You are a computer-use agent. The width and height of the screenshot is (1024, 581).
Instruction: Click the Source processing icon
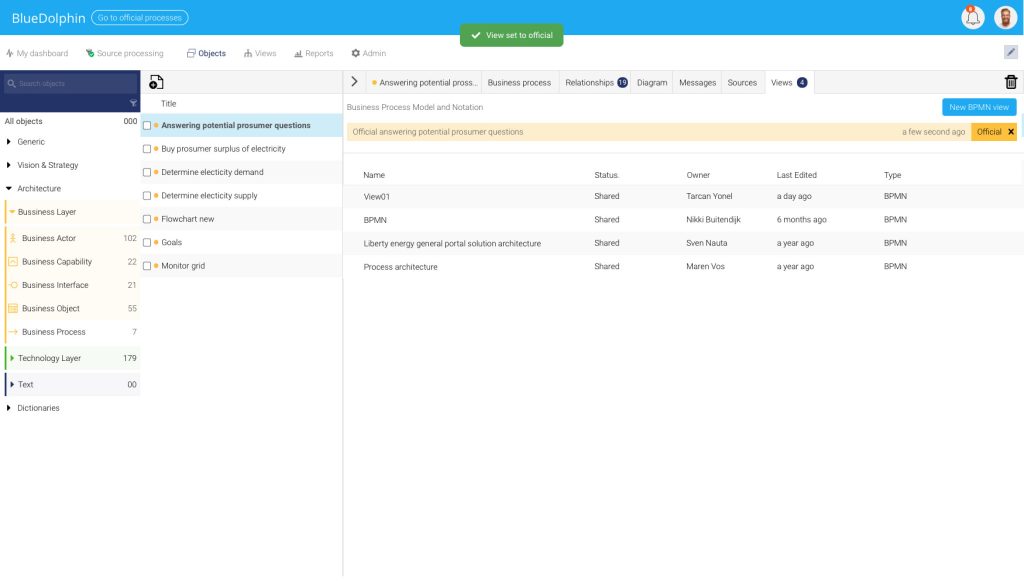pos(90,54)
